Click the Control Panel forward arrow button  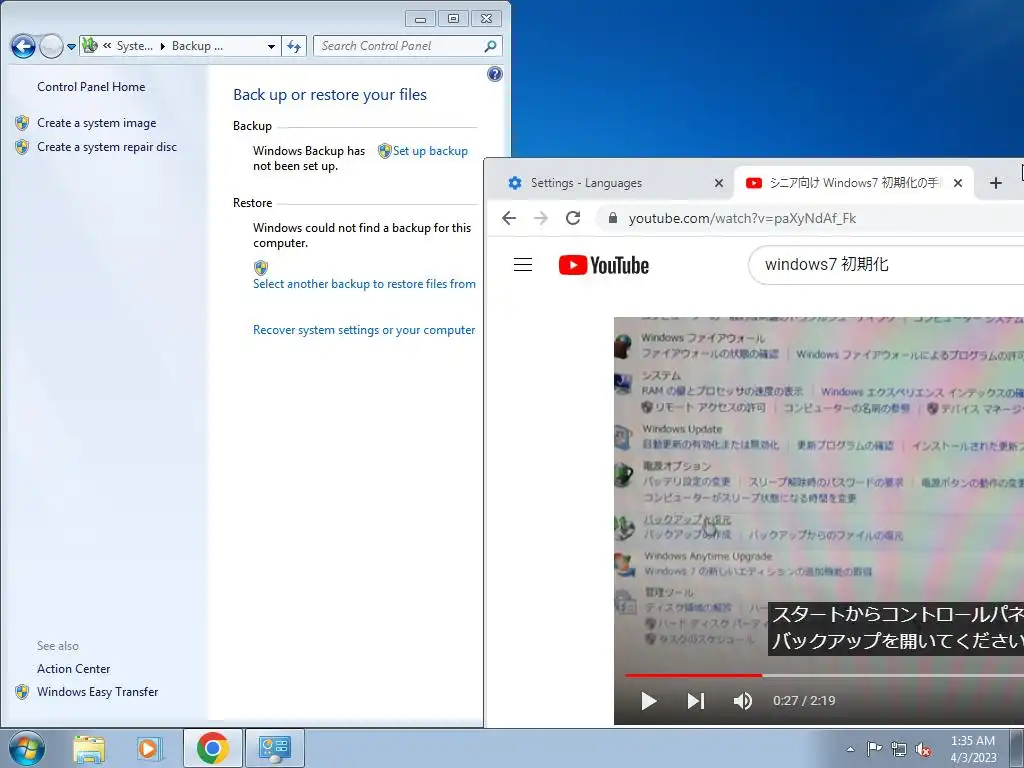(x=51, y=46)
